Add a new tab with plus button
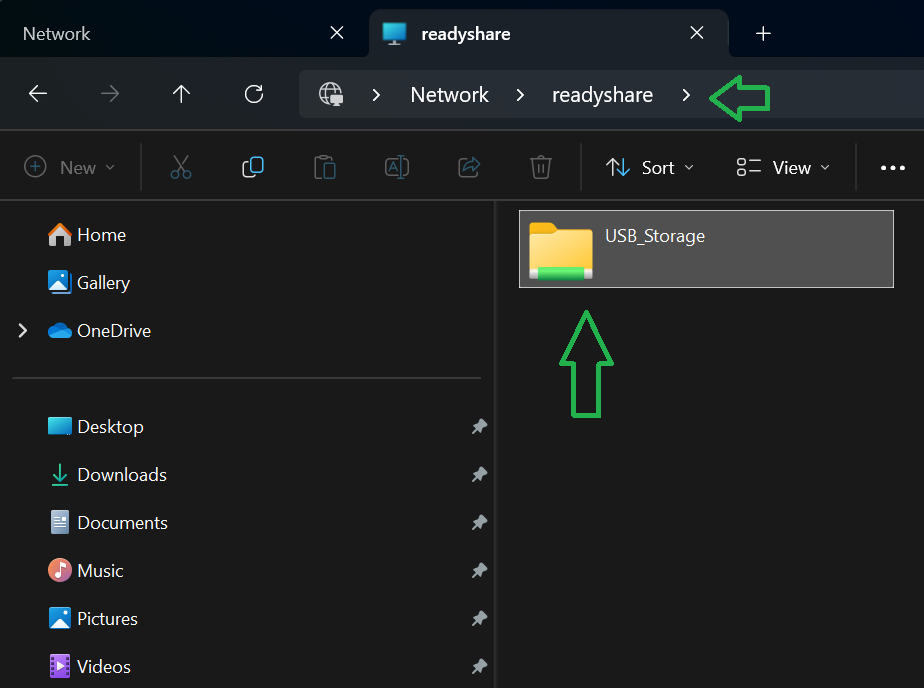 coord(763,34)
